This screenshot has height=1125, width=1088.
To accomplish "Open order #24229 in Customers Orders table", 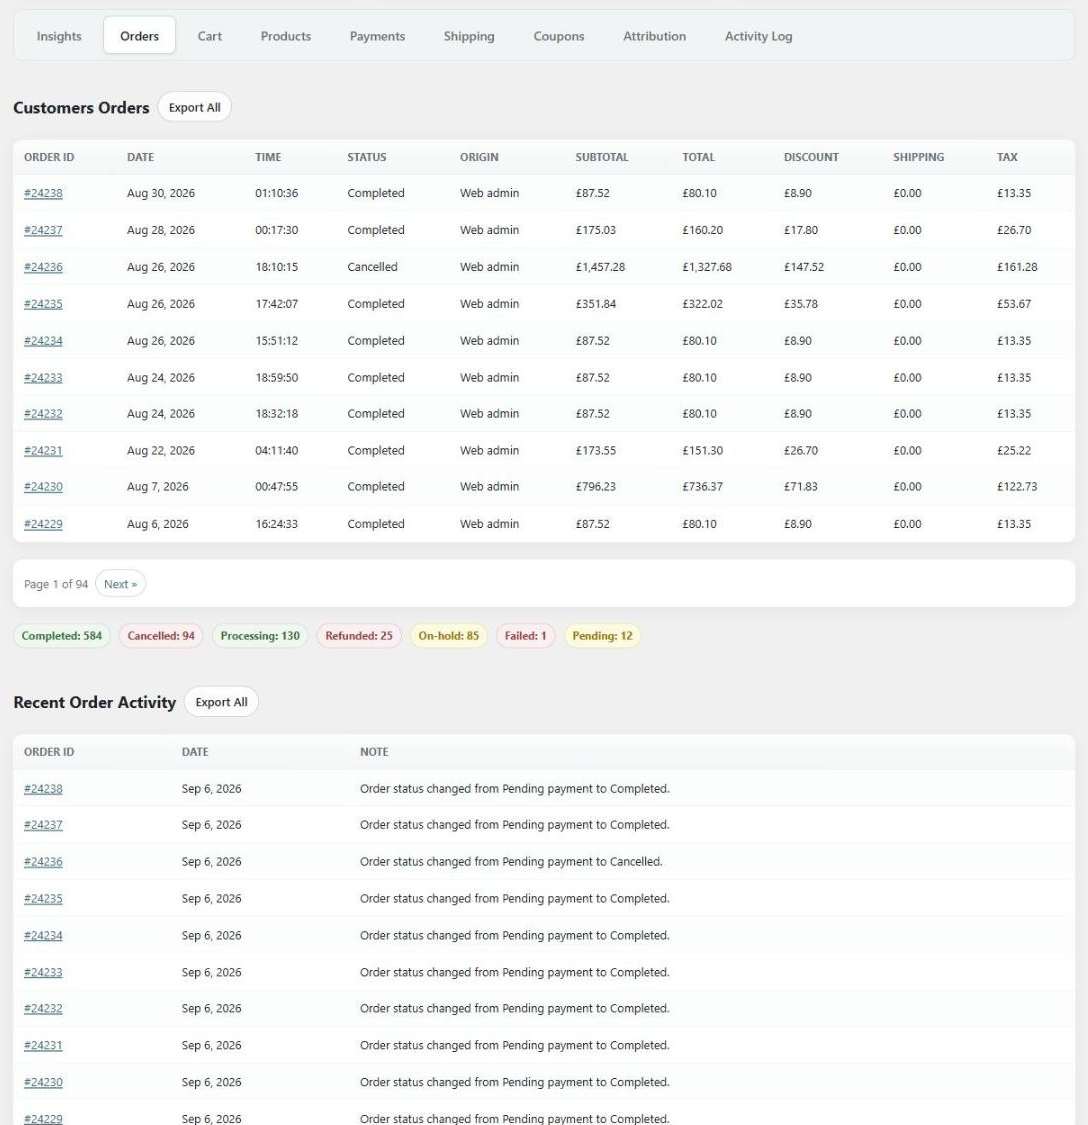I will coord(43,524).
